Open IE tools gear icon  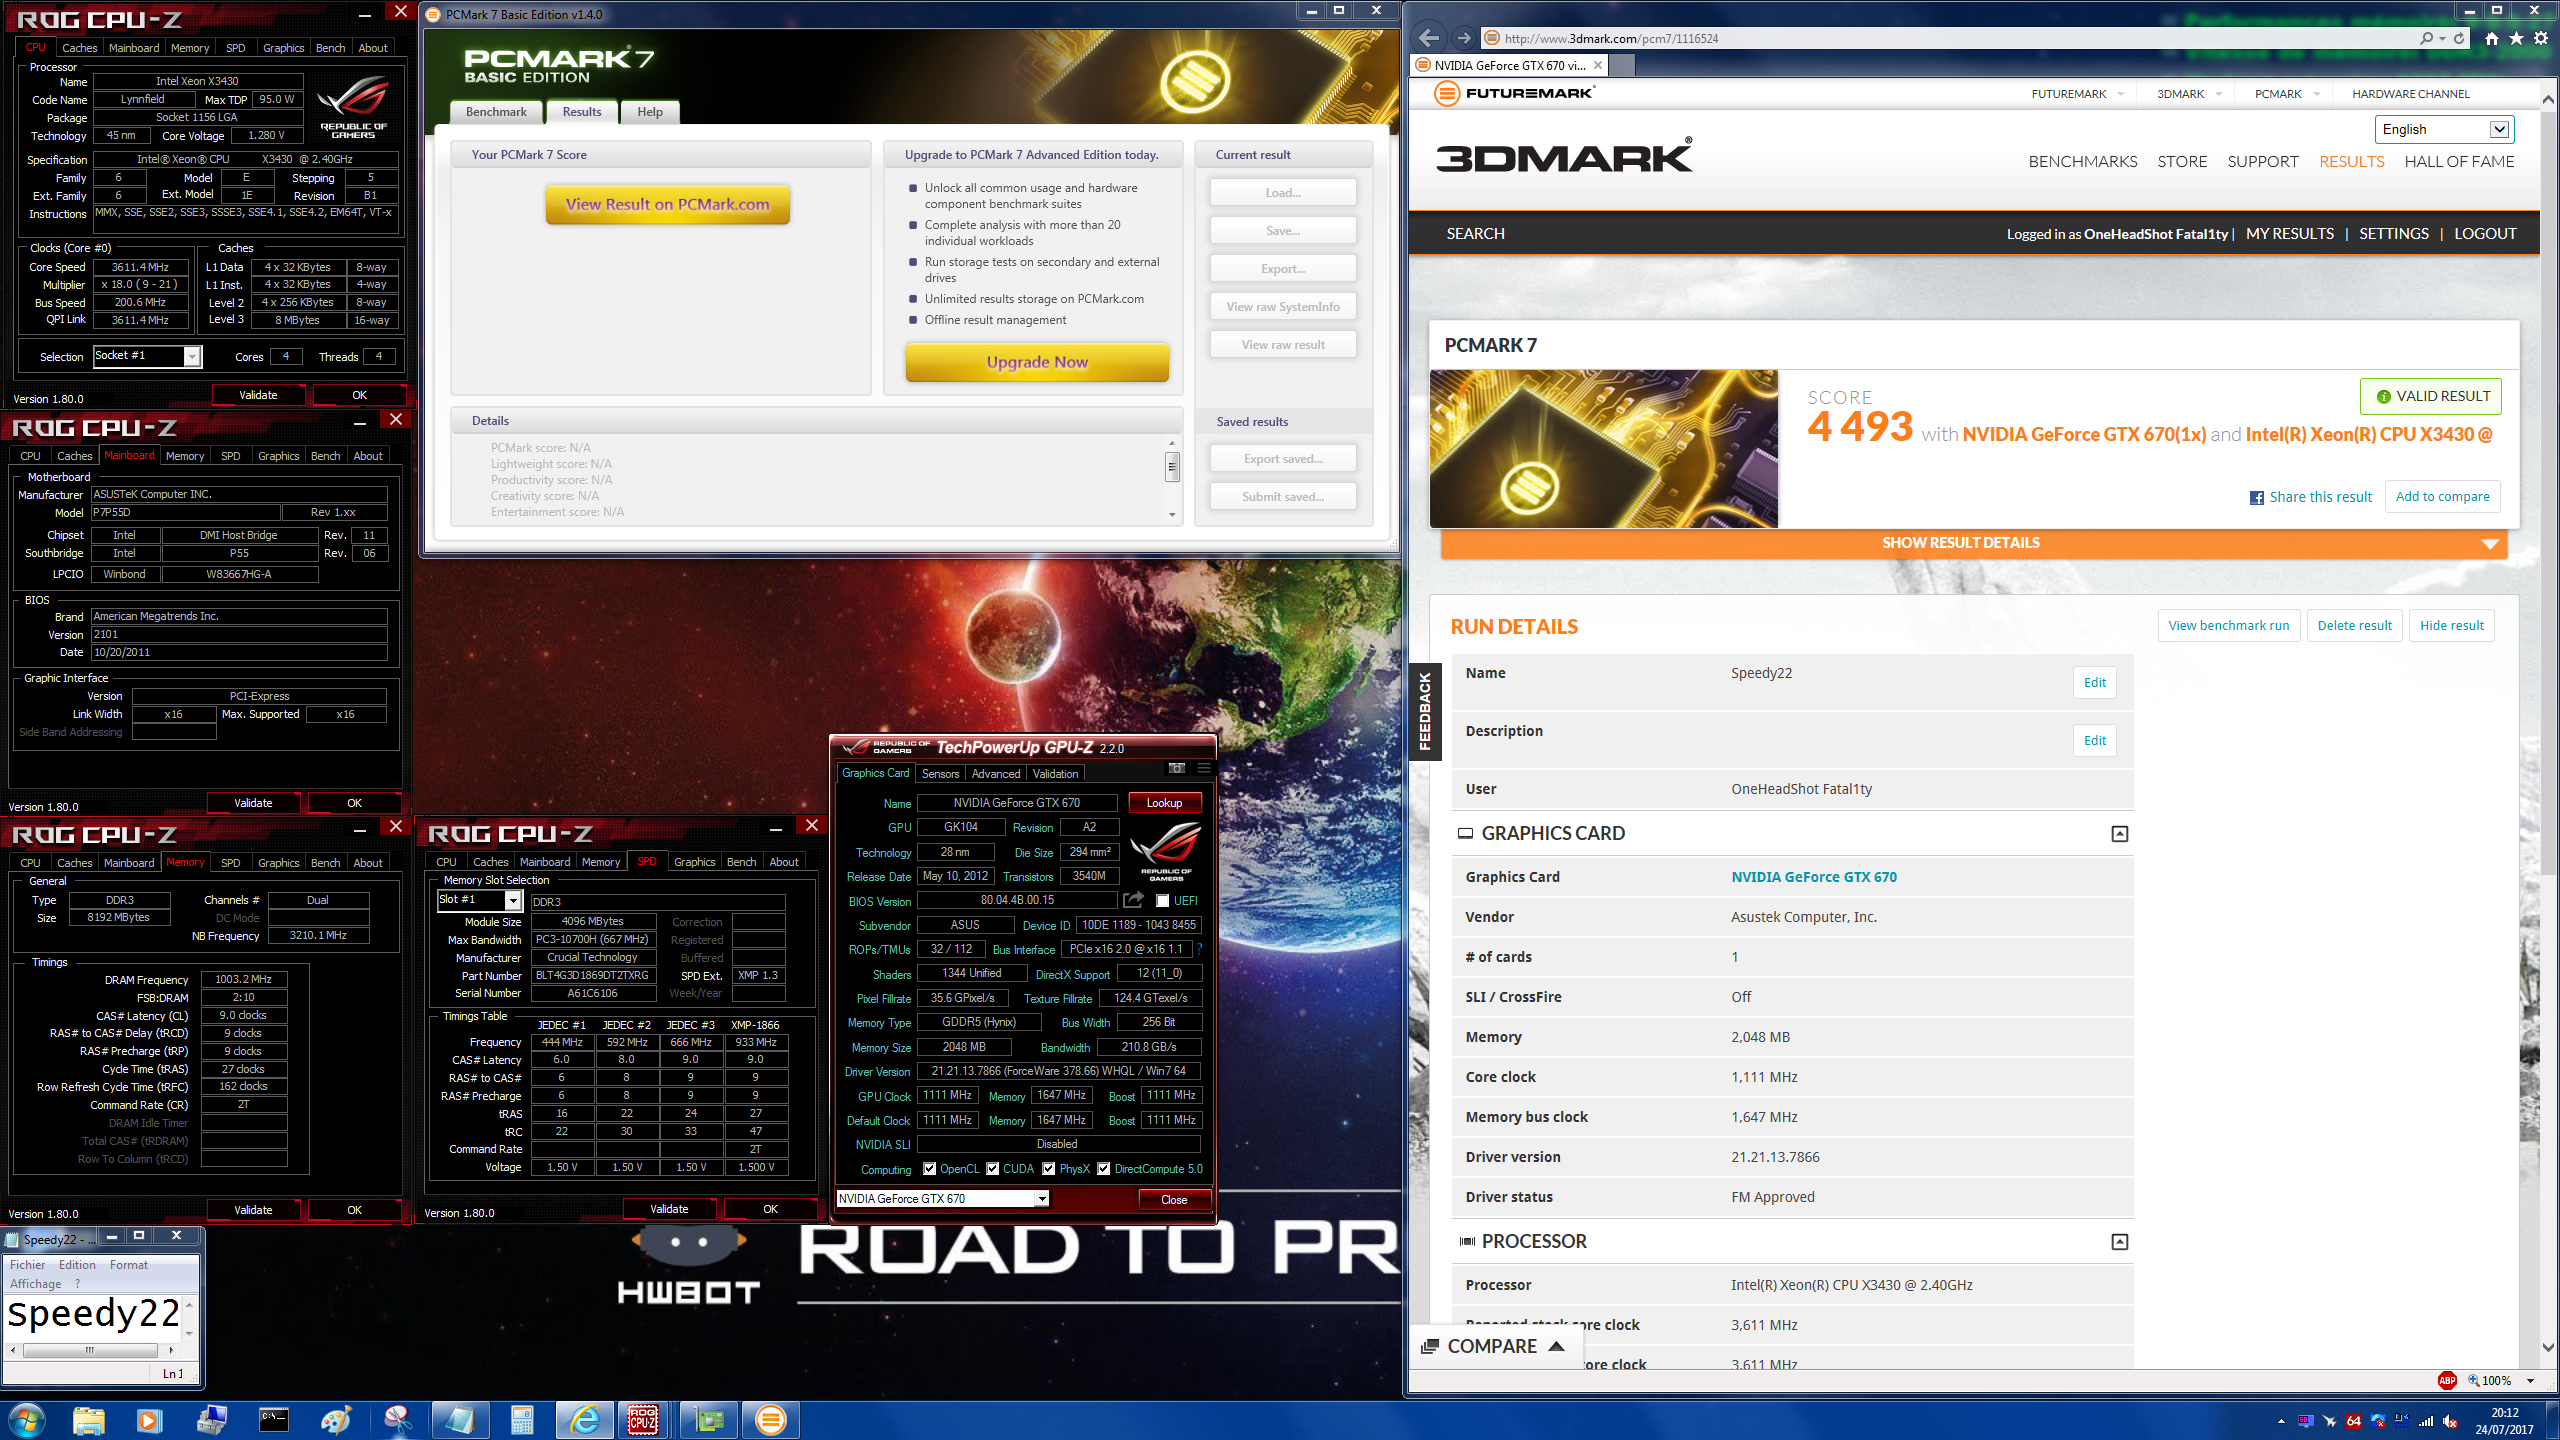tap(2541, 38)
